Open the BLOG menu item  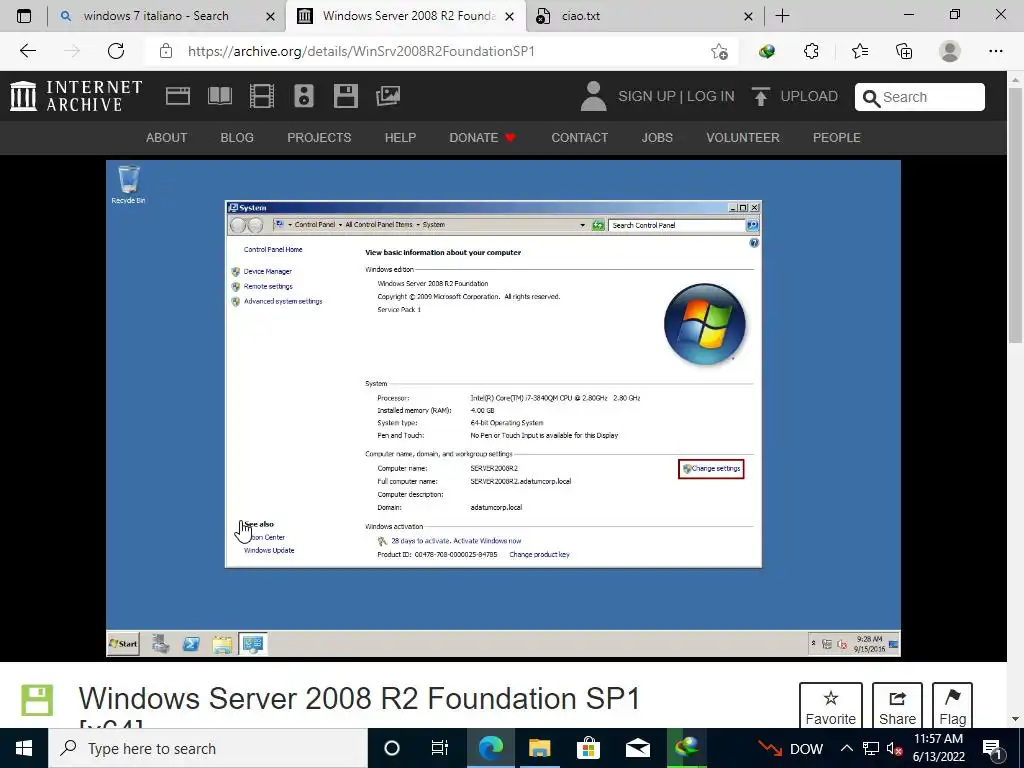click(x=237, y=138)
